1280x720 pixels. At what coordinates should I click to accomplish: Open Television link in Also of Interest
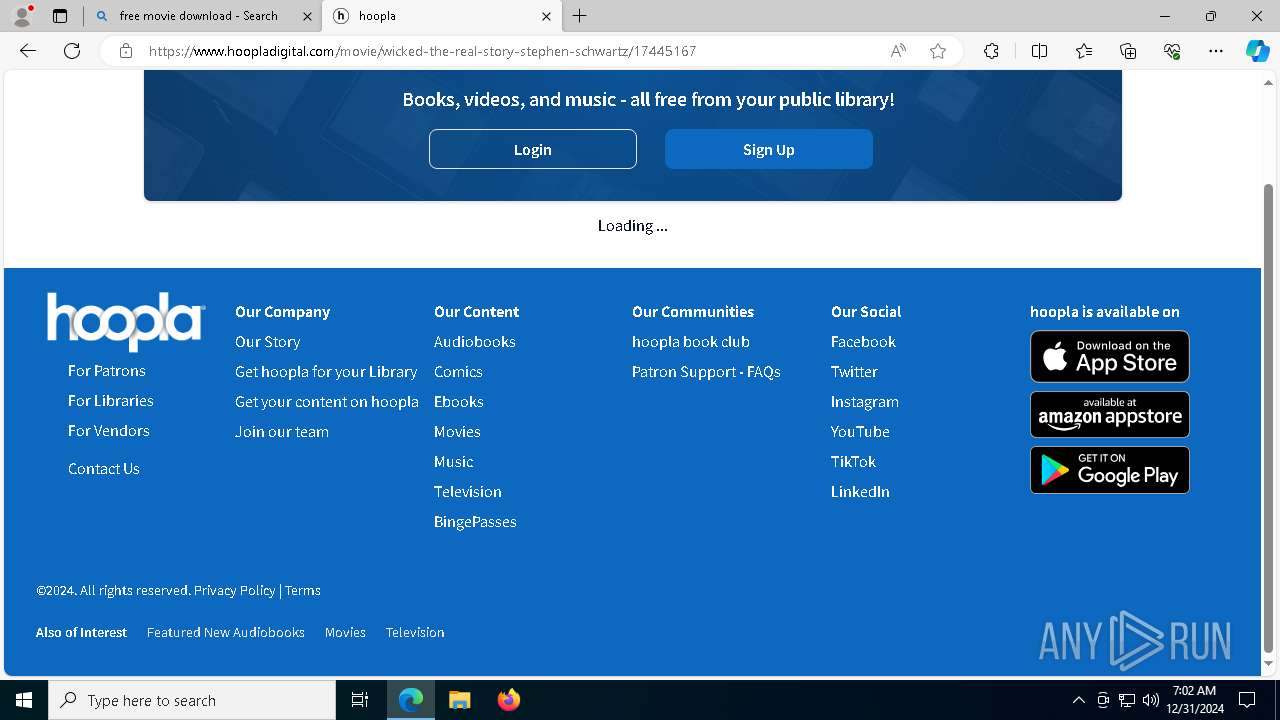tap(415, 632)
